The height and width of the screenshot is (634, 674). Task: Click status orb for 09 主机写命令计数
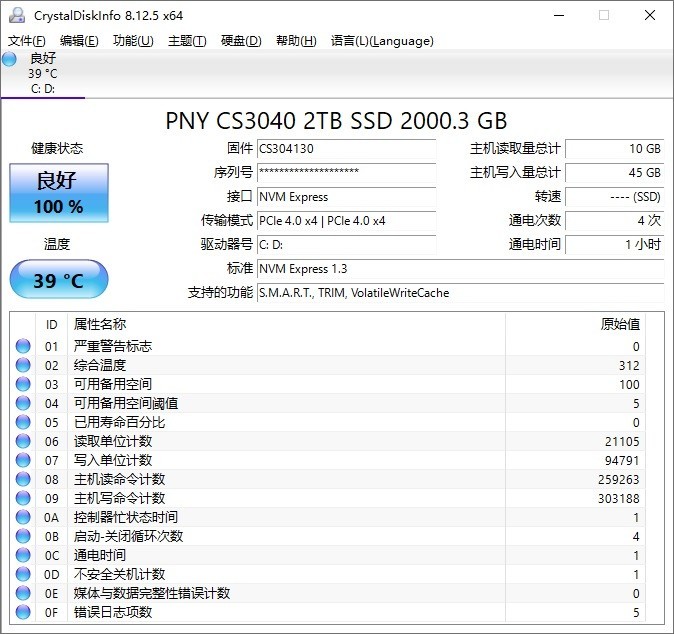click(23, 498)
